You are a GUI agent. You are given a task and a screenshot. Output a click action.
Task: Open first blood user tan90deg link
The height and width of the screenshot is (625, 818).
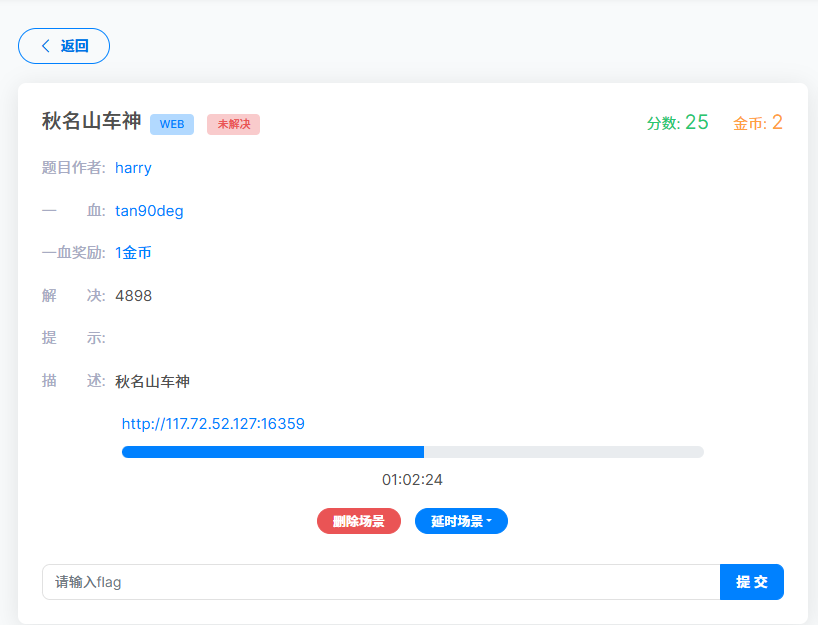coord(149,211)
